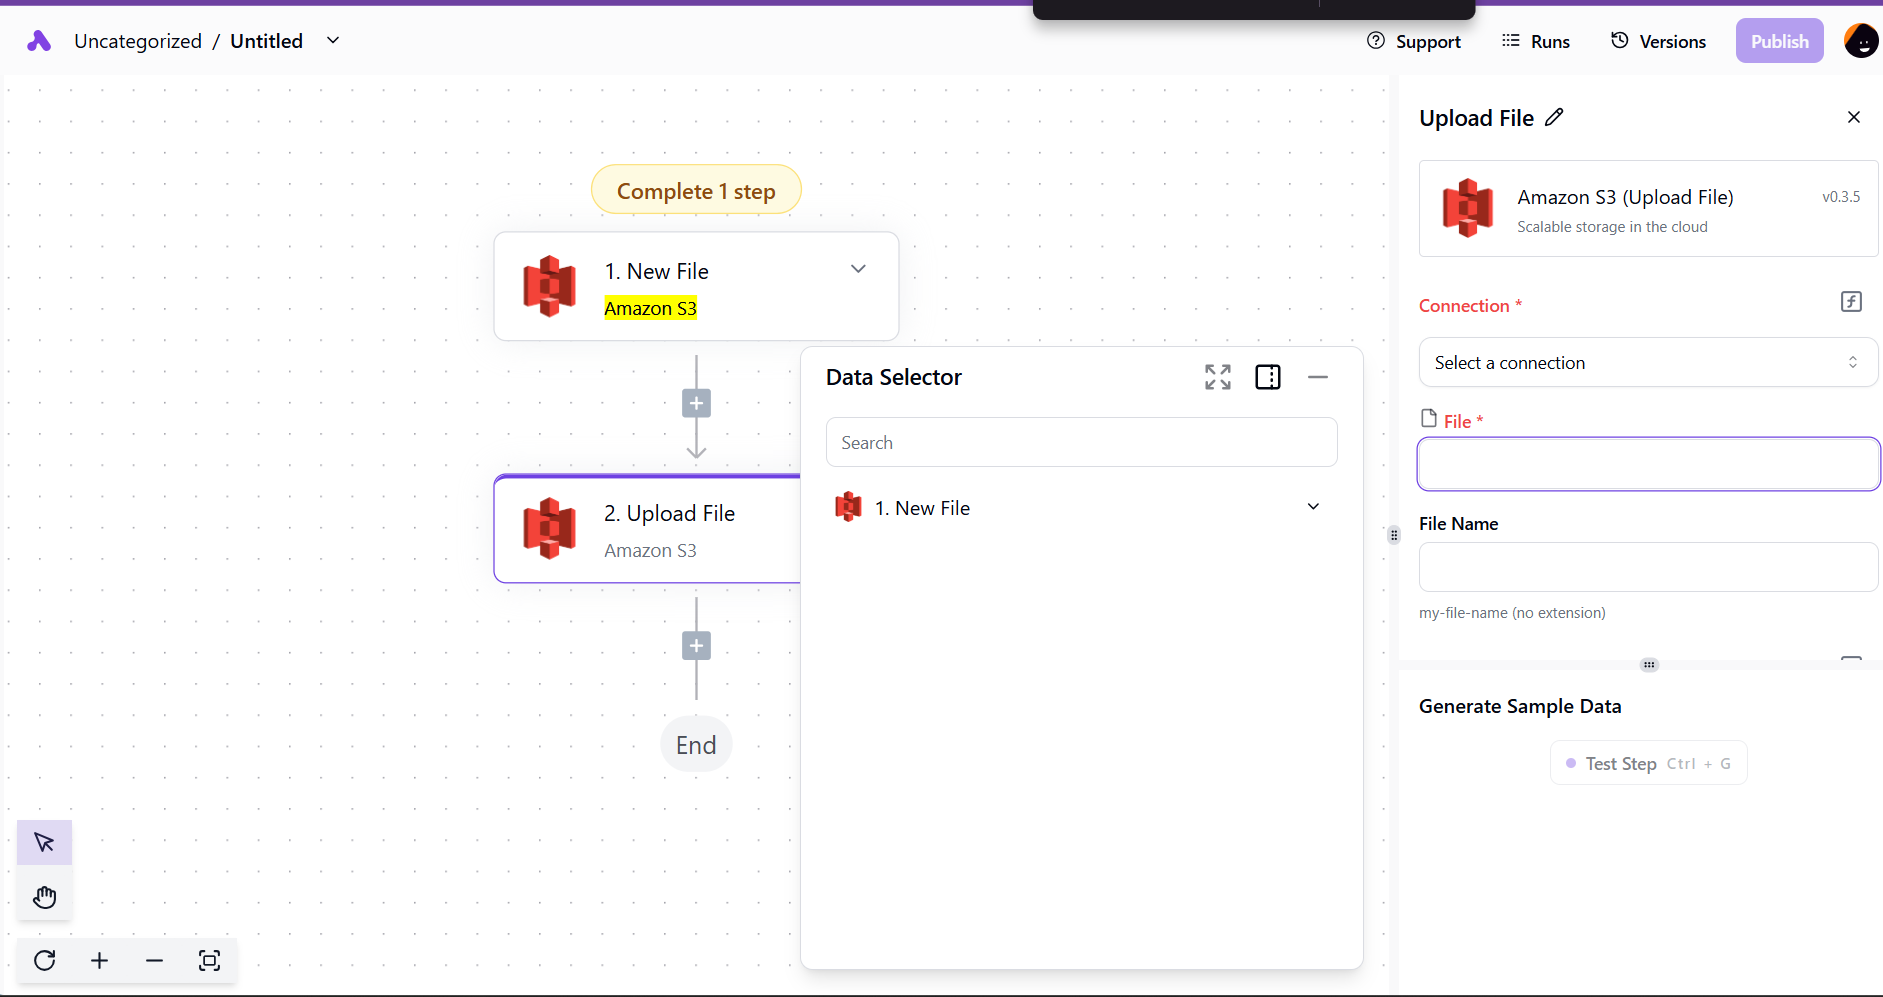
Task: Fit the flow to view
Action: click(209, 961)
